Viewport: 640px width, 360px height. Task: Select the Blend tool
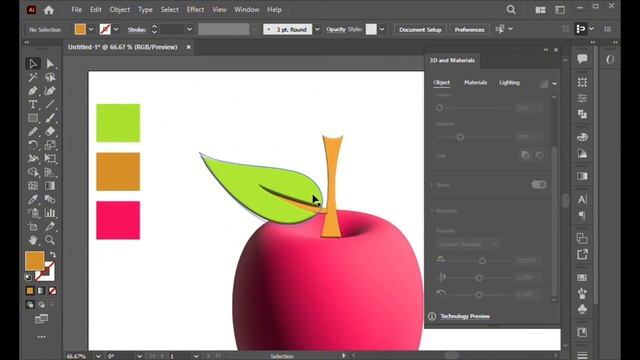point(50,199)
